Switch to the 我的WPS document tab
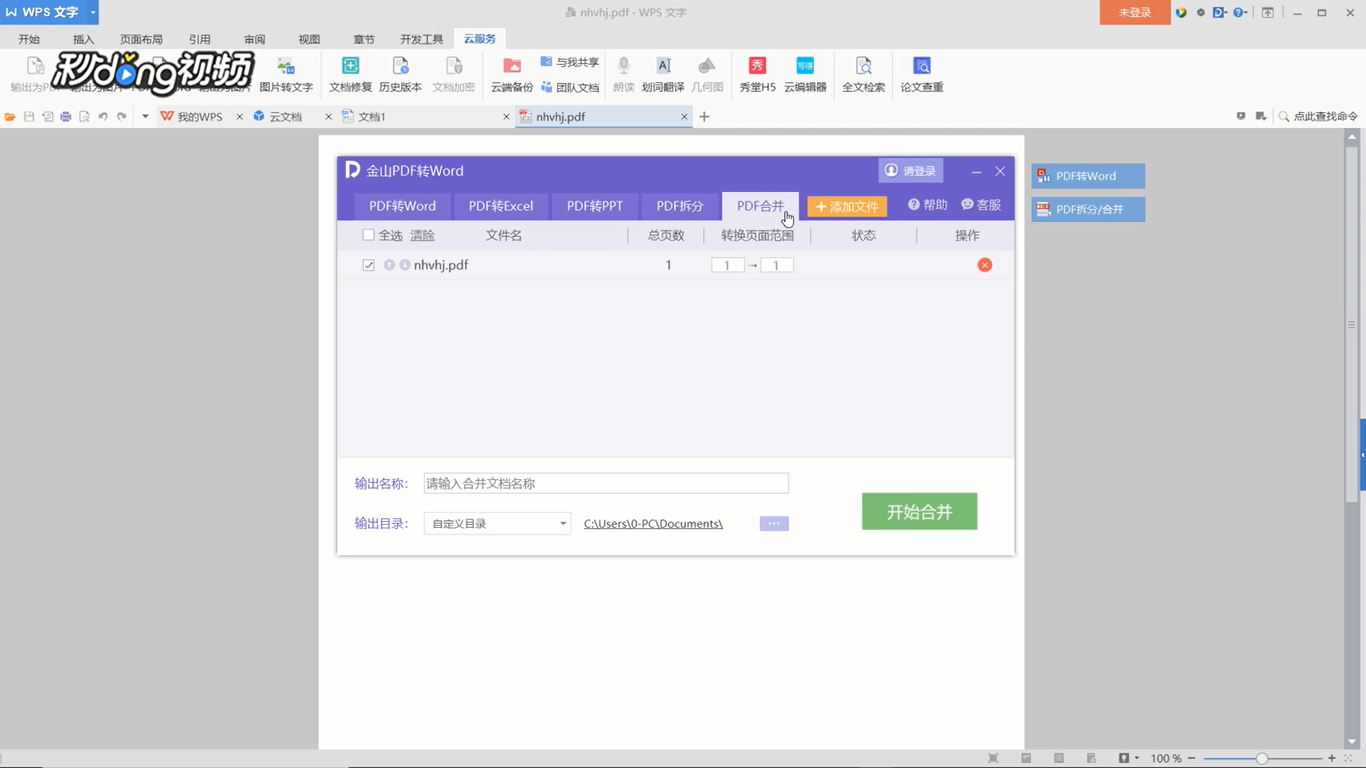 coord(200,117)
